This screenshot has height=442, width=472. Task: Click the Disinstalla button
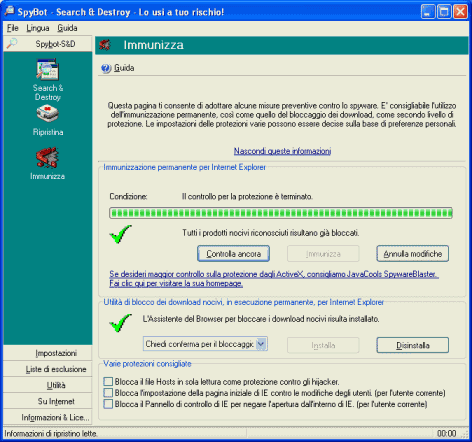pyautogui.click(x=413, y=345)
